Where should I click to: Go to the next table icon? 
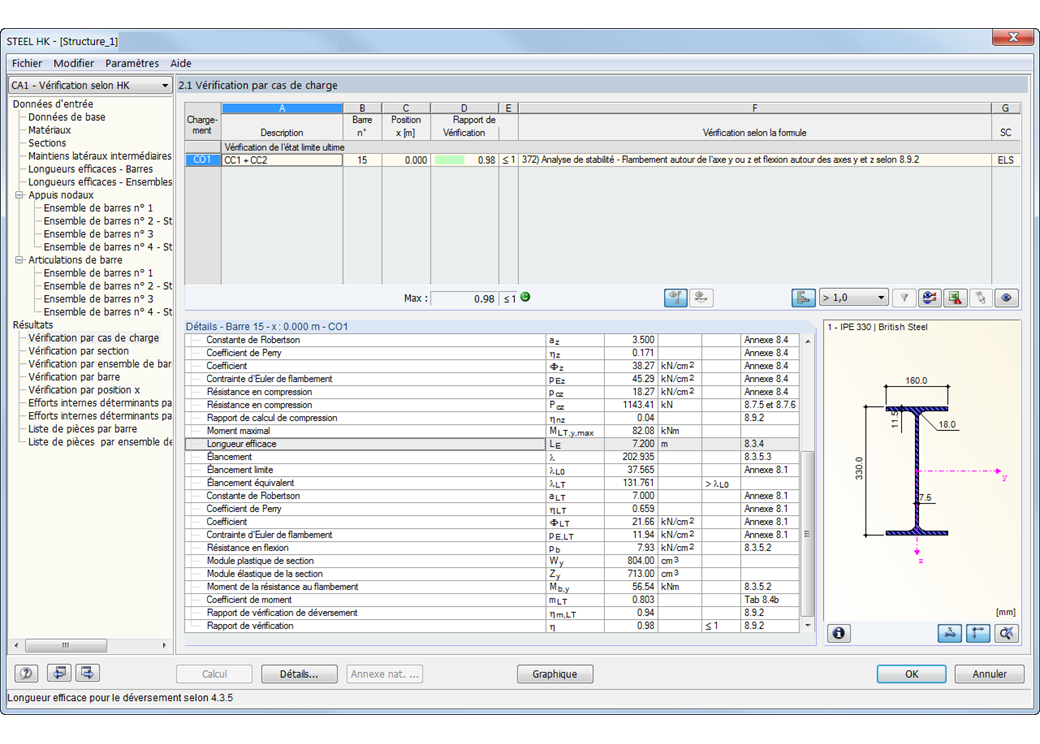(x=87, y=673)
